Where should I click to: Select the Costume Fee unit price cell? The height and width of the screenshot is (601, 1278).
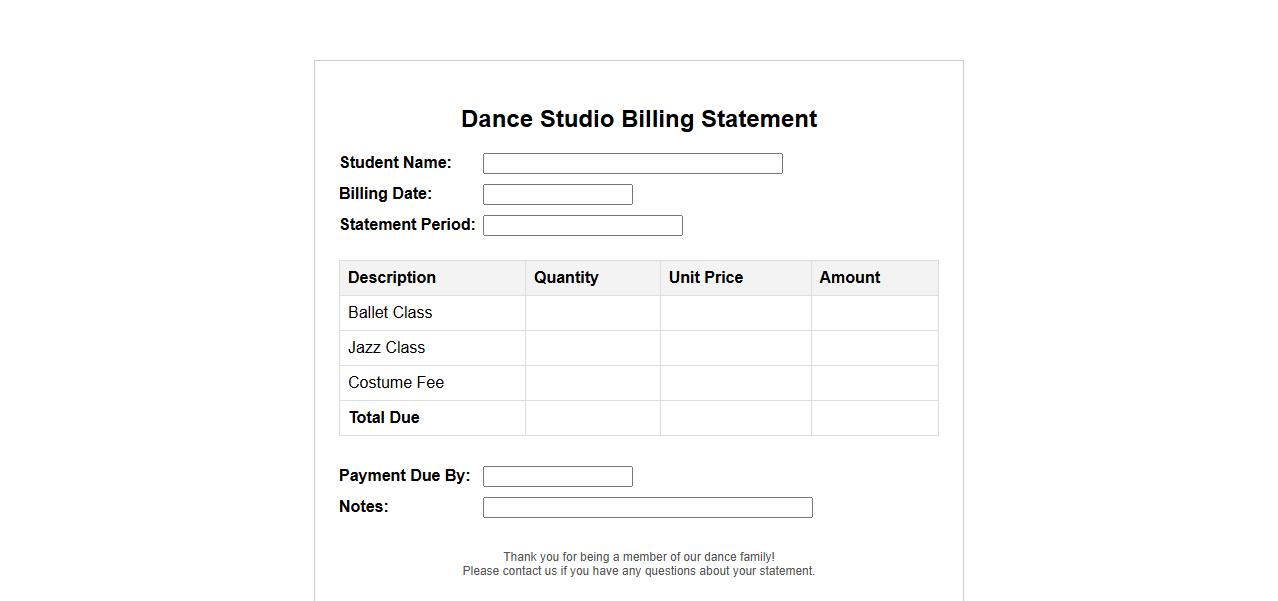tap(735, 383)
